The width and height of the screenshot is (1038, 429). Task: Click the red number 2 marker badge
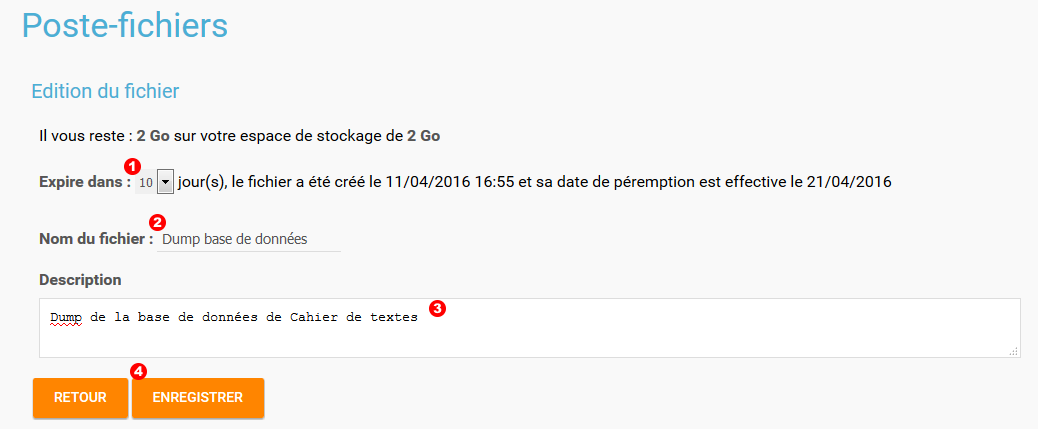tap(156, 222)
